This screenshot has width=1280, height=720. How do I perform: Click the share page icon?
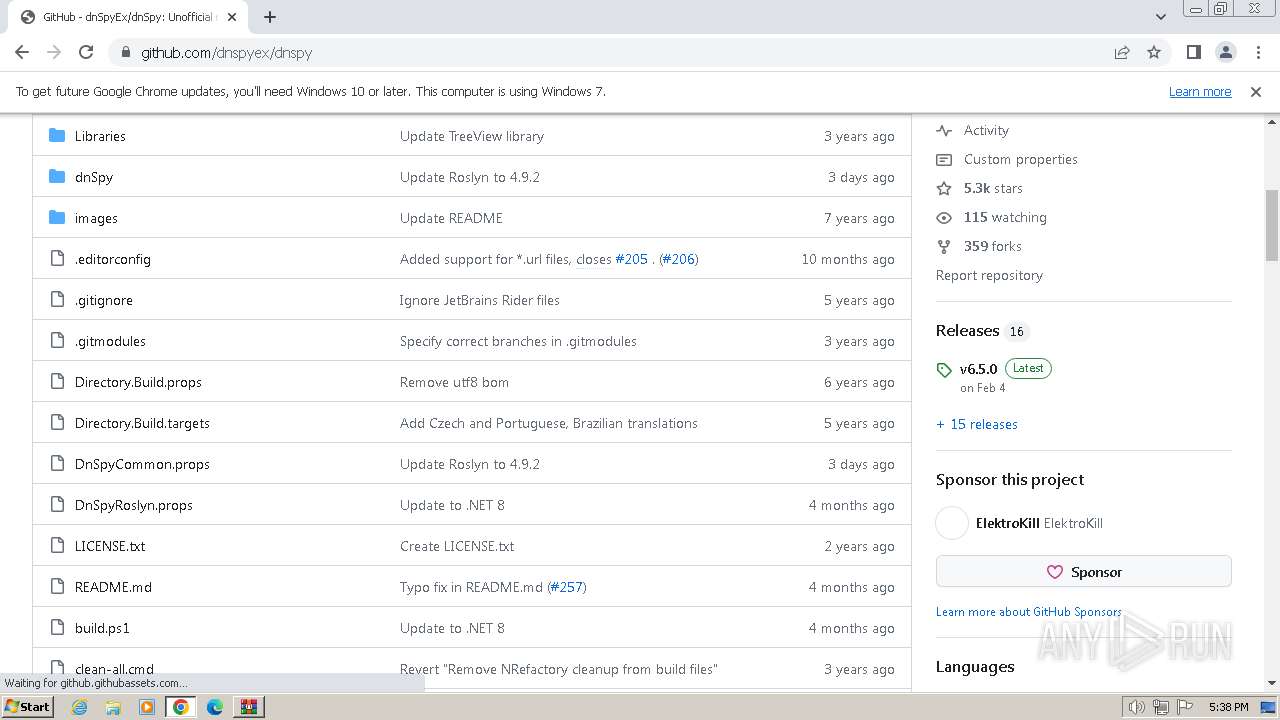coord(1122,53)
